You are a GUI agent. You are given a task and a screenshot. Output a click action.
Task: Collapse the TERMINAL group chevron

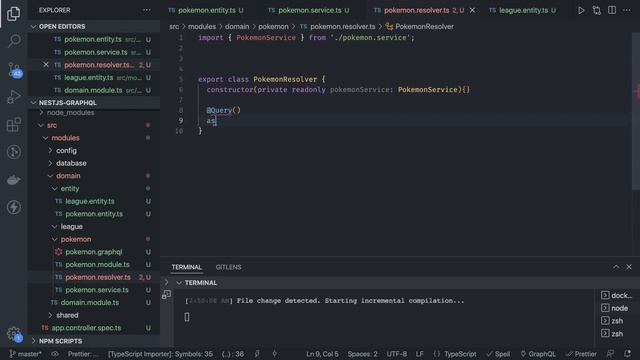coord(179,283)
